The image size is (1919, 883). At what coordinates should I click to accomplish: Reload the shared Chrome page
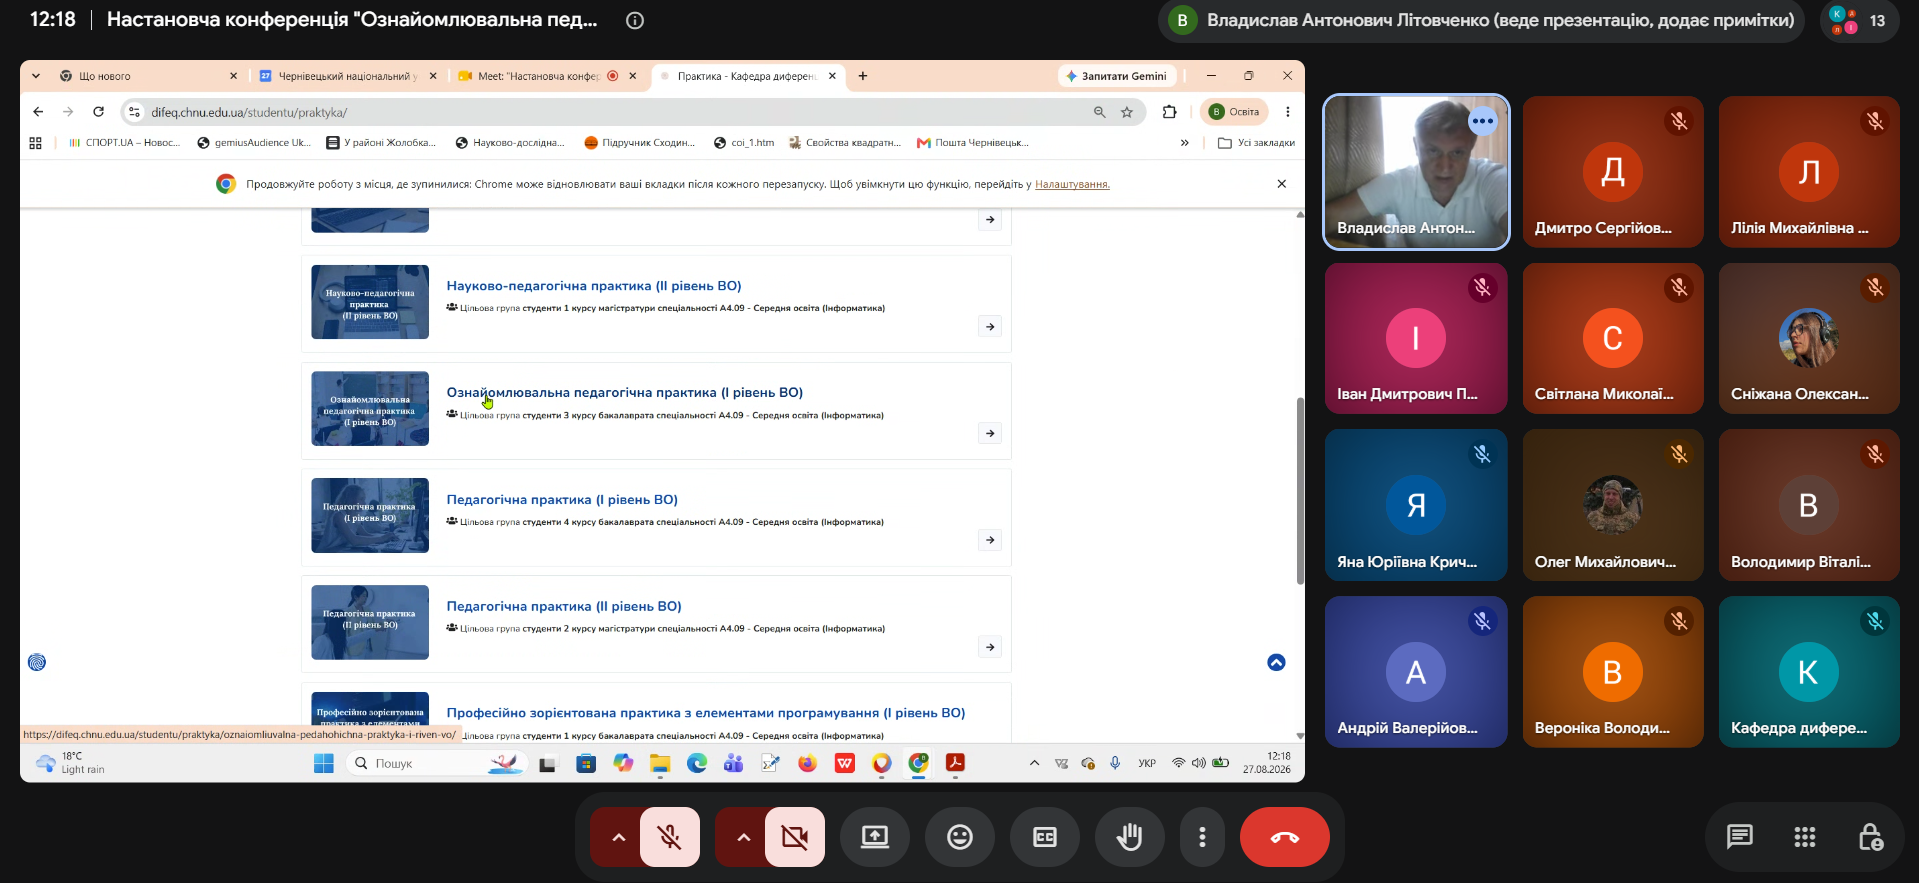(98, 112)
